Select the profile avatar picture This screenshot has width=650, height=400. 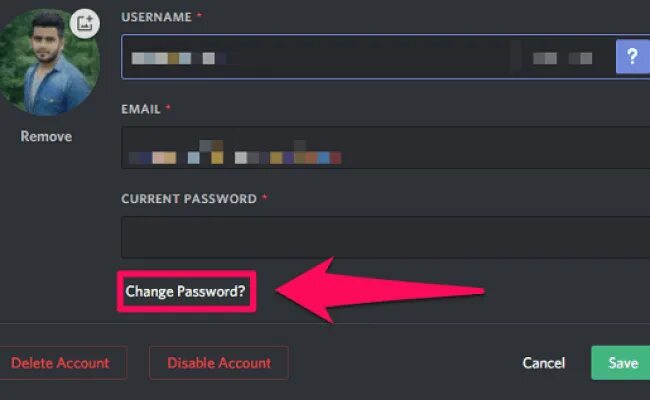[48, 62]
